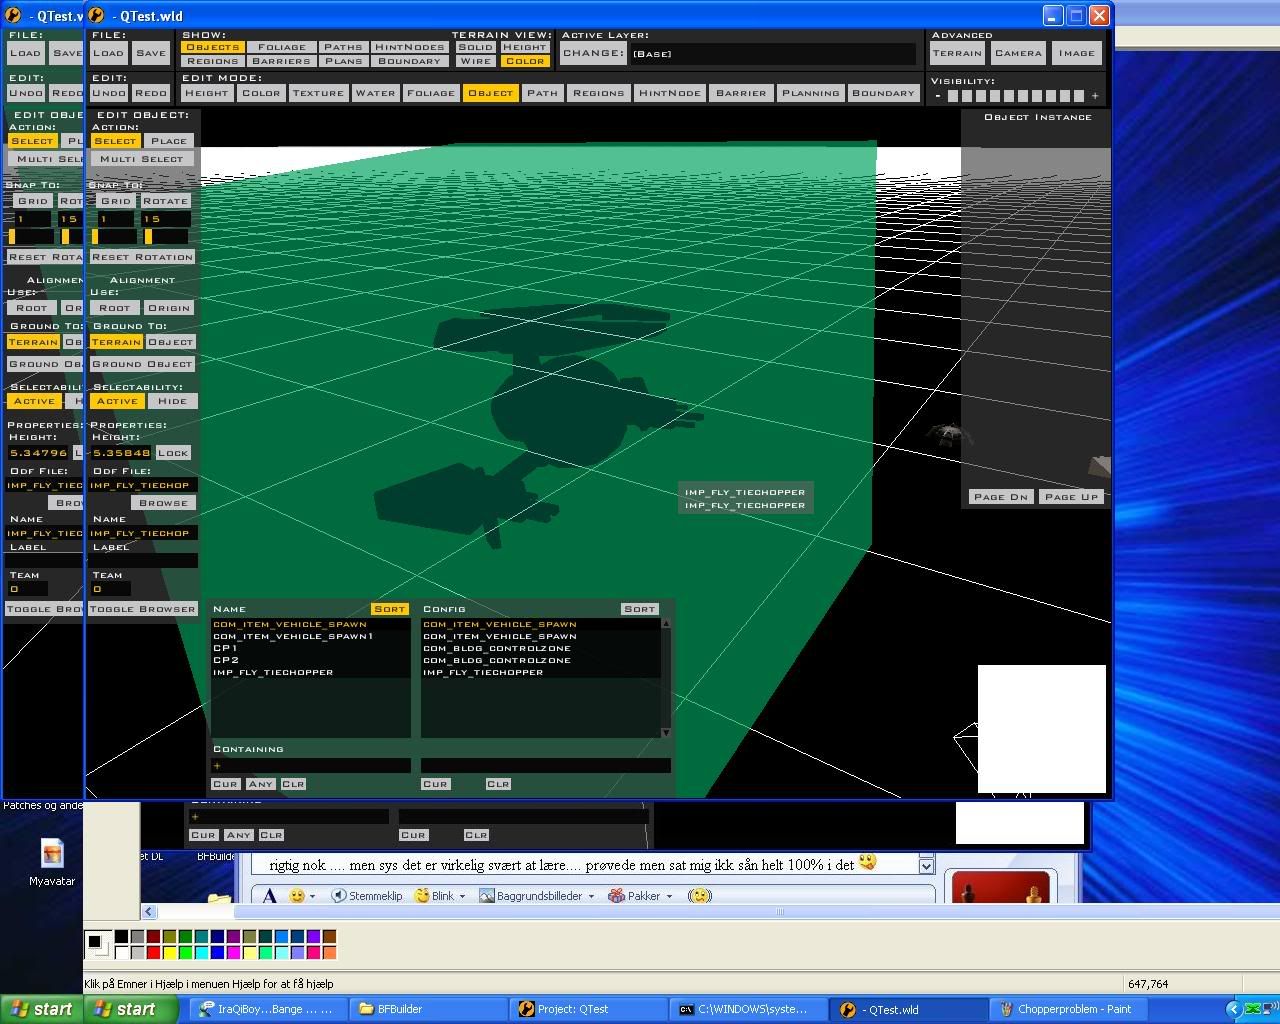Click grid snap slider handle in front window

[x=95, y=237]
